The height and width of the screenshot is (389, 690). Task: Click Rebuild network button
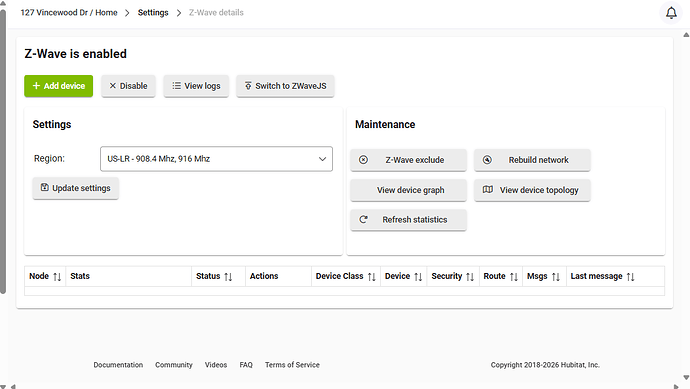pyautogui.click(x=532, y=160)
